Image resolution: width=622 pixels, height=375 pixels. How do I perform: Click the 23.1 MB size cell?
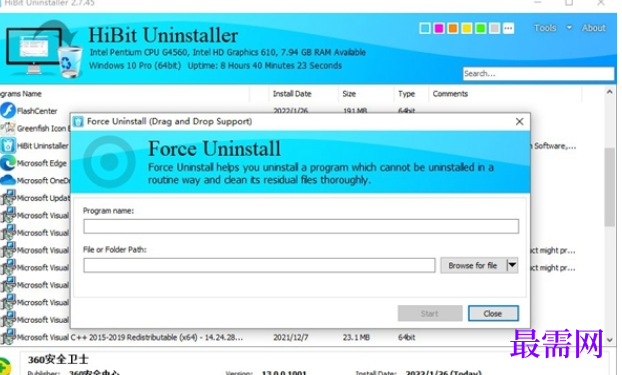[x=356, y=337]
